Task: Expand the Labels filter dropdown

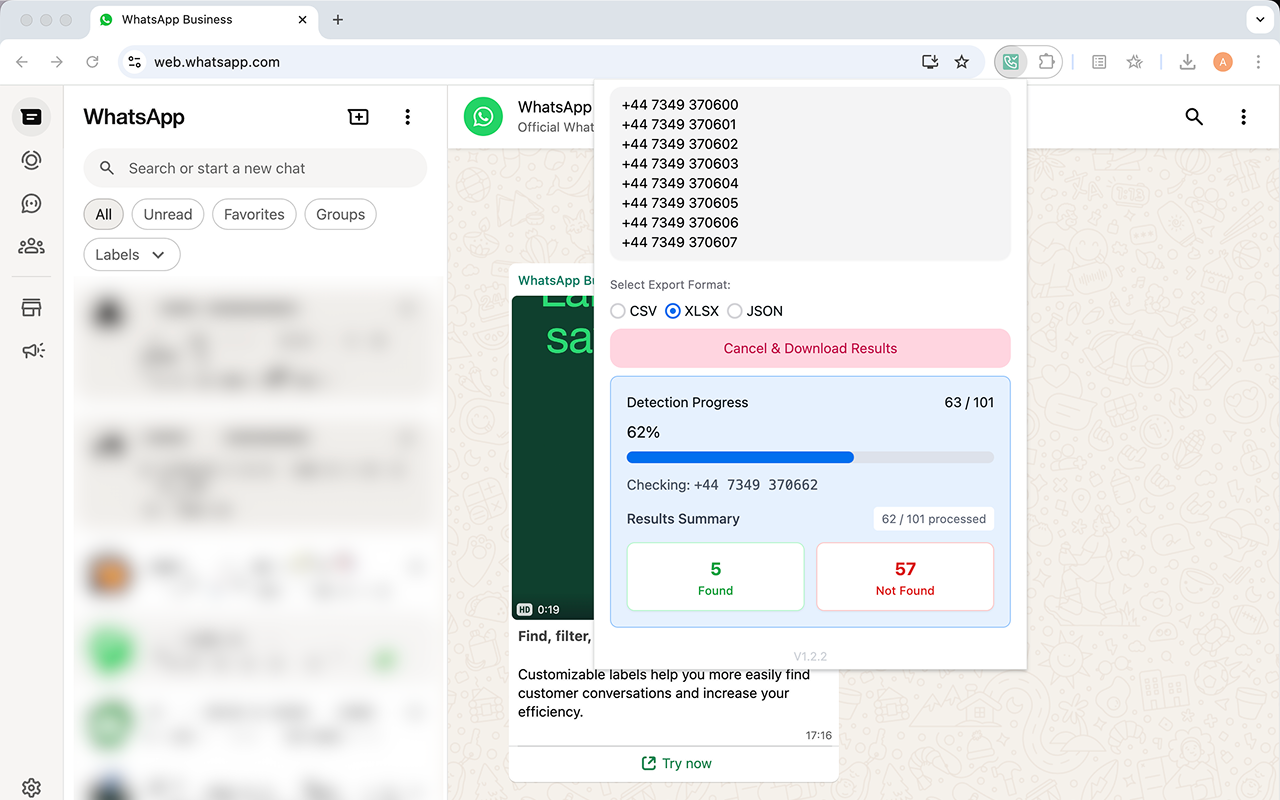Action: click(131, 254)
